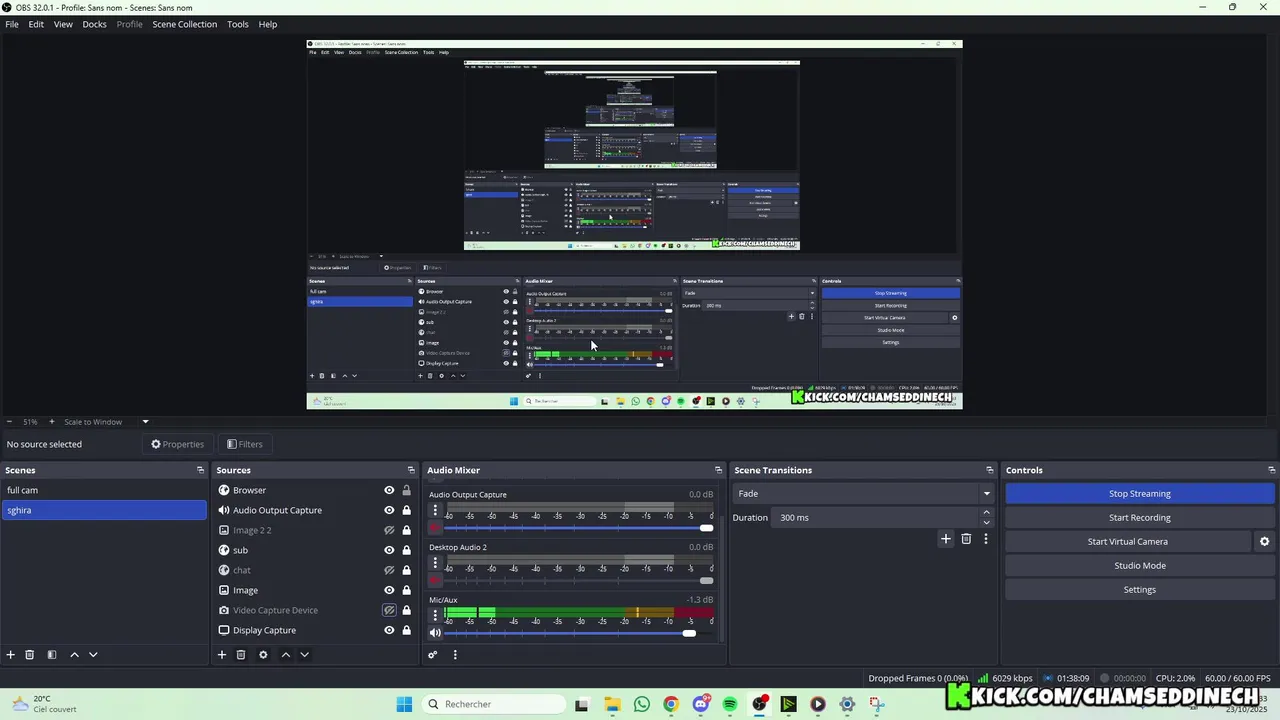Open Audio Output Capture three-dot options
The width and height of the screenshot is (1280, 720).
[x=435, y=510]
